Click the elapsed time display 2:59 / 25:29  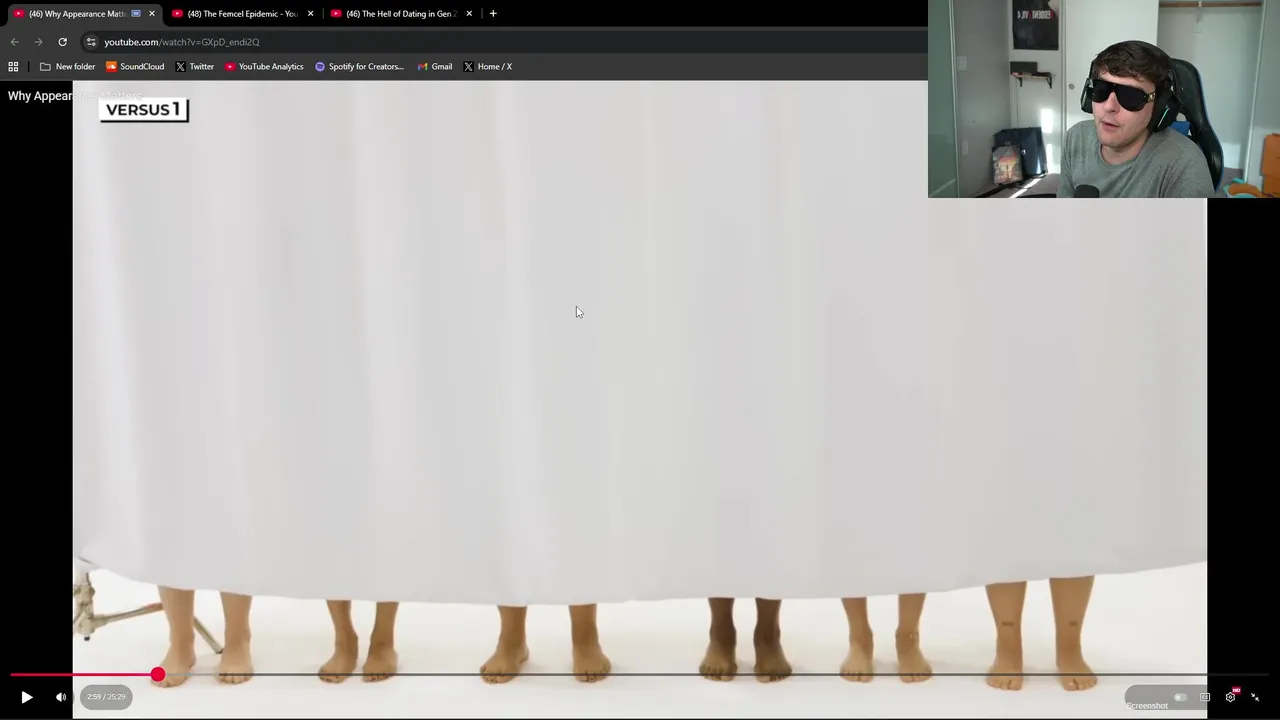(x=106, y=697)
